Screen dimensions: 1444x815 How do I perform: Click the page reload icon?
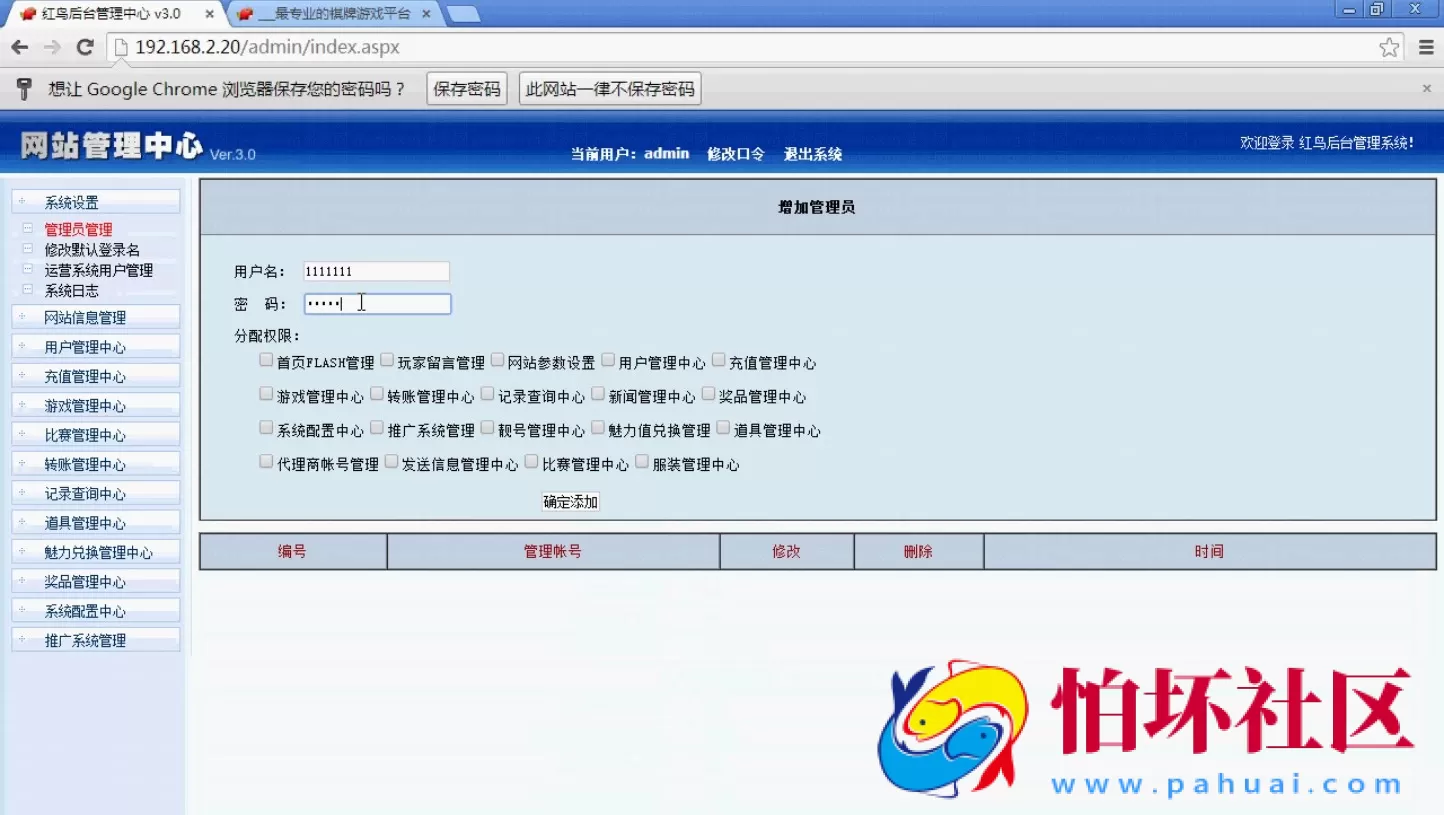[85, 46]
